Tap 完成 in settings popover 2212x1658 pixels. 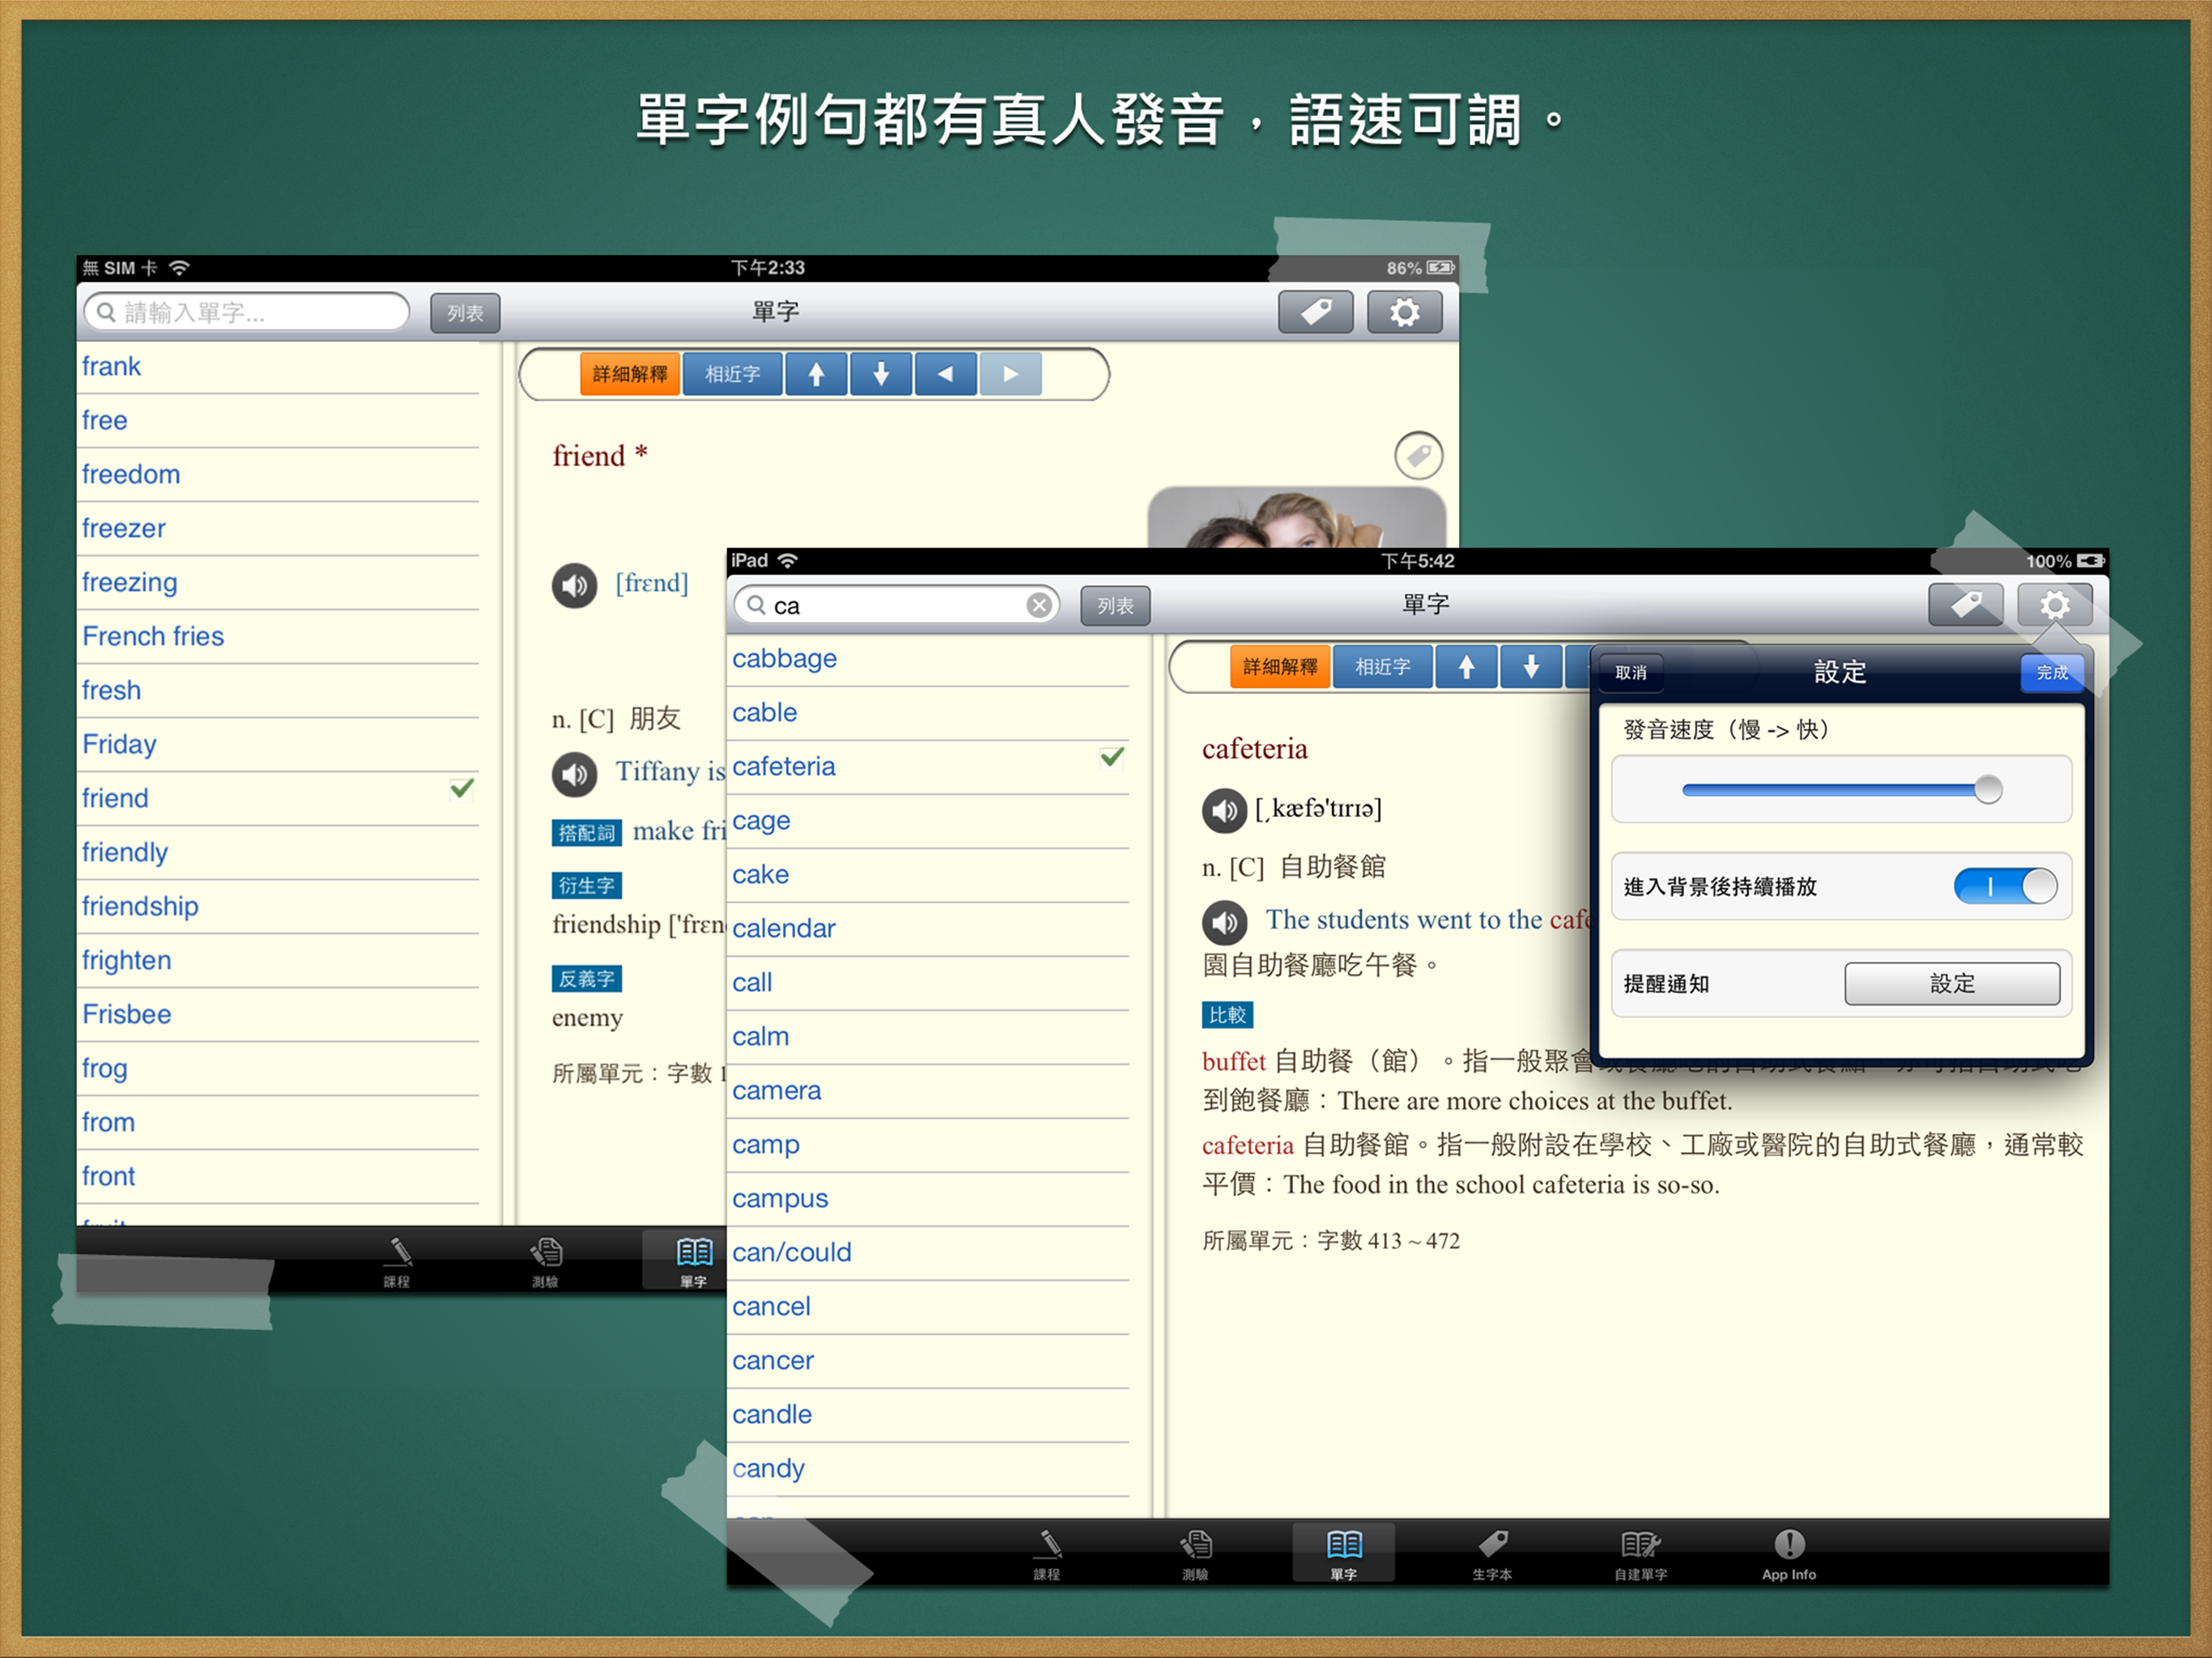2051,673
